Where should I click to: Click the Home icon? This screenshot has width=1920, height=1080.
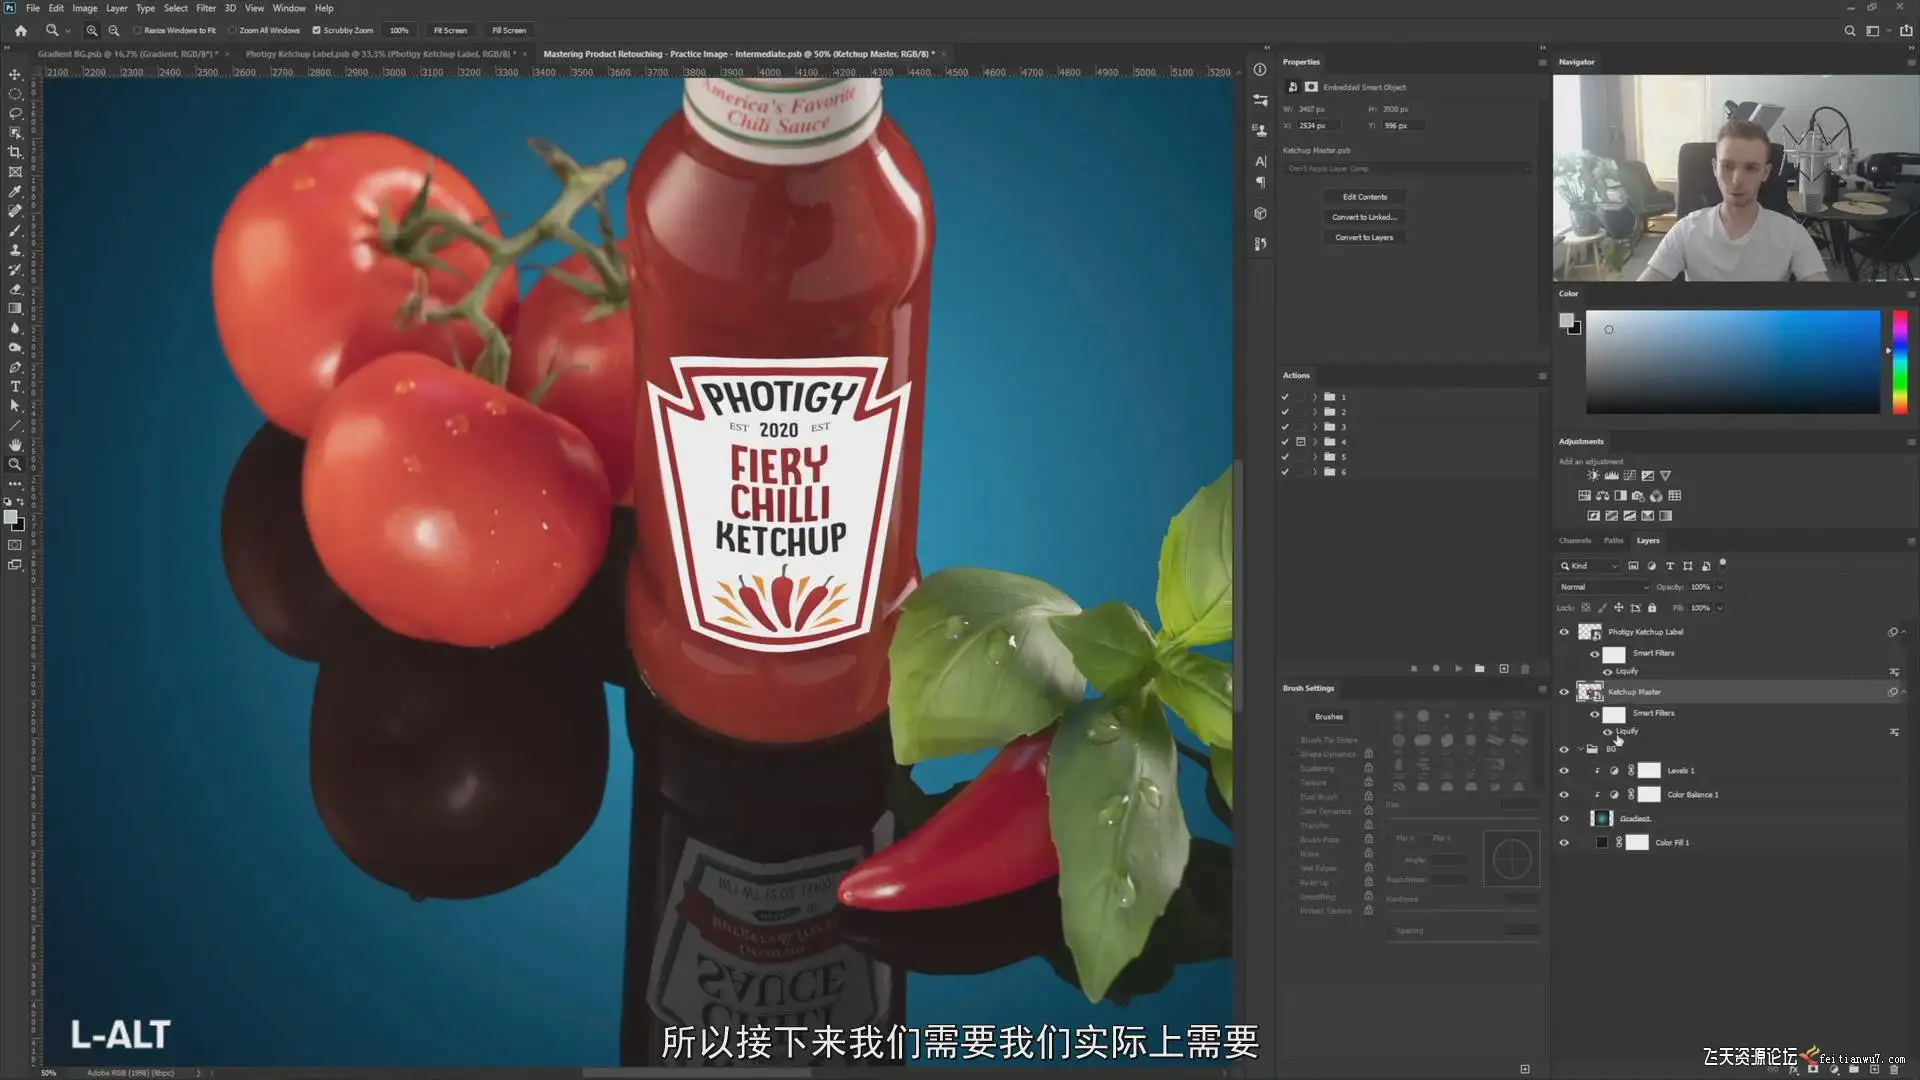pyautogui.click(x=21, y=30)
